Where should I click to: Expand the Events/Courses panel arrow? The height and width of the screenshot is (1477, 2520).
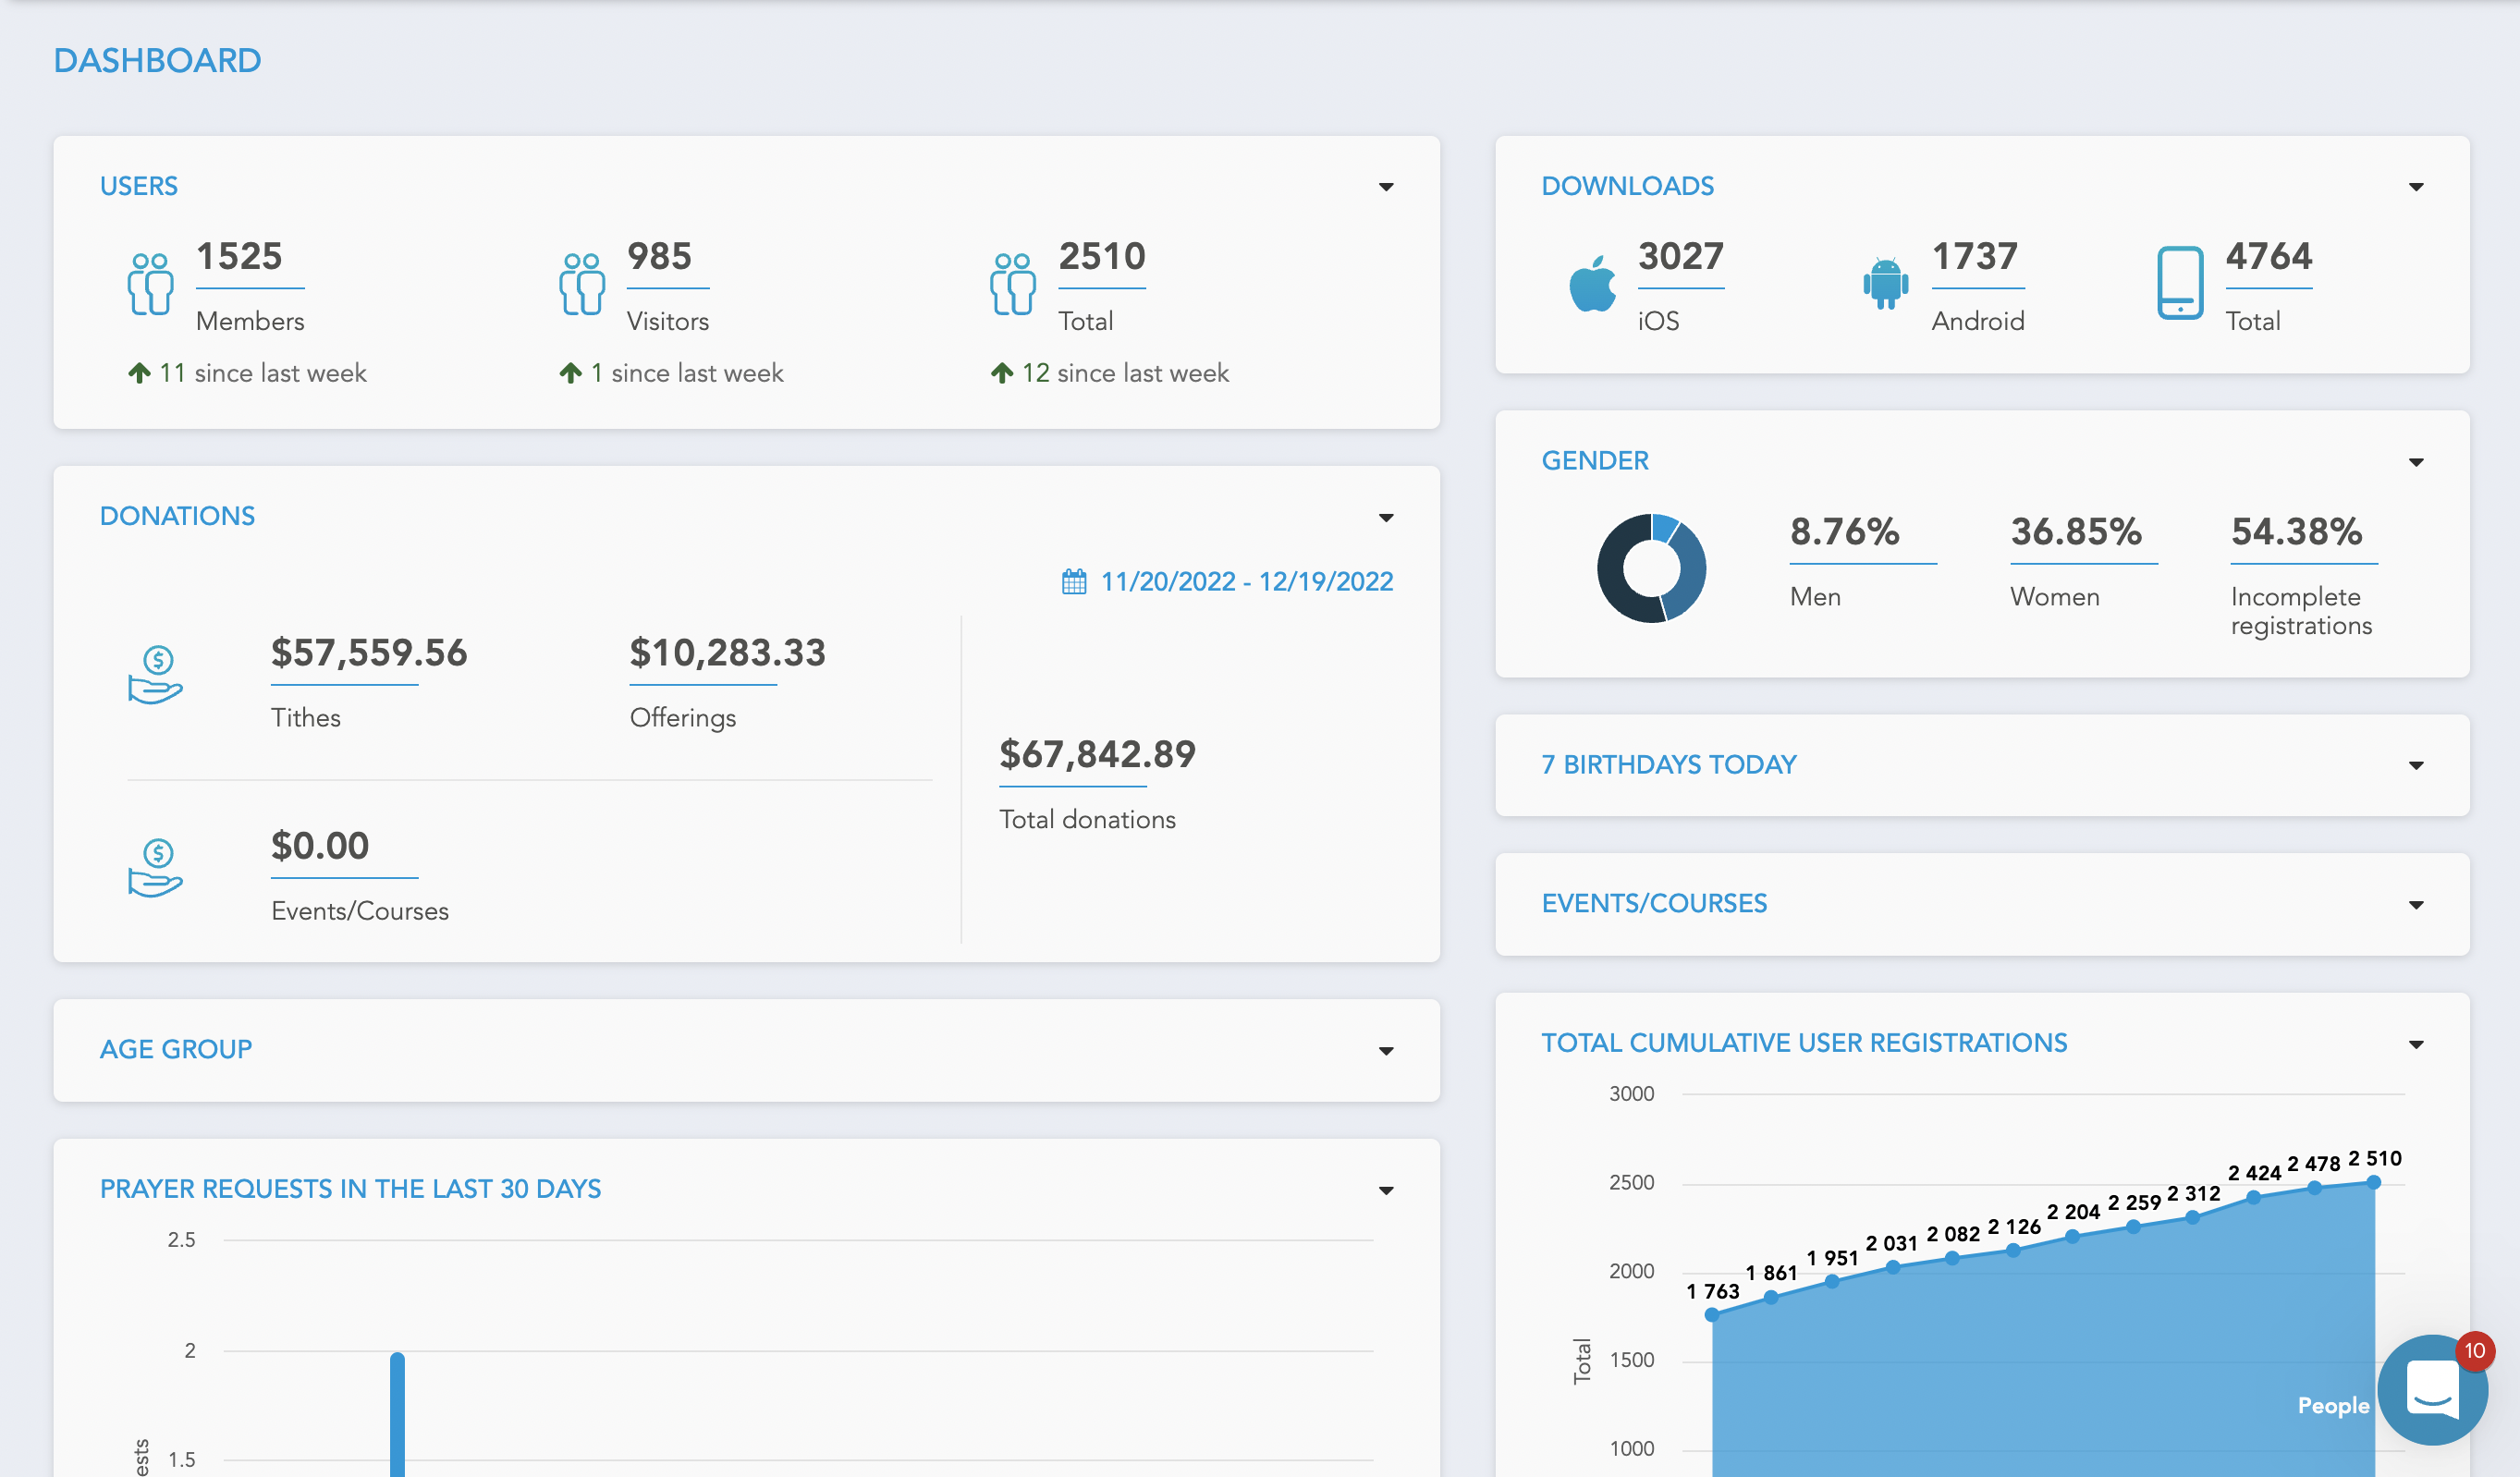coord(2416,905)
